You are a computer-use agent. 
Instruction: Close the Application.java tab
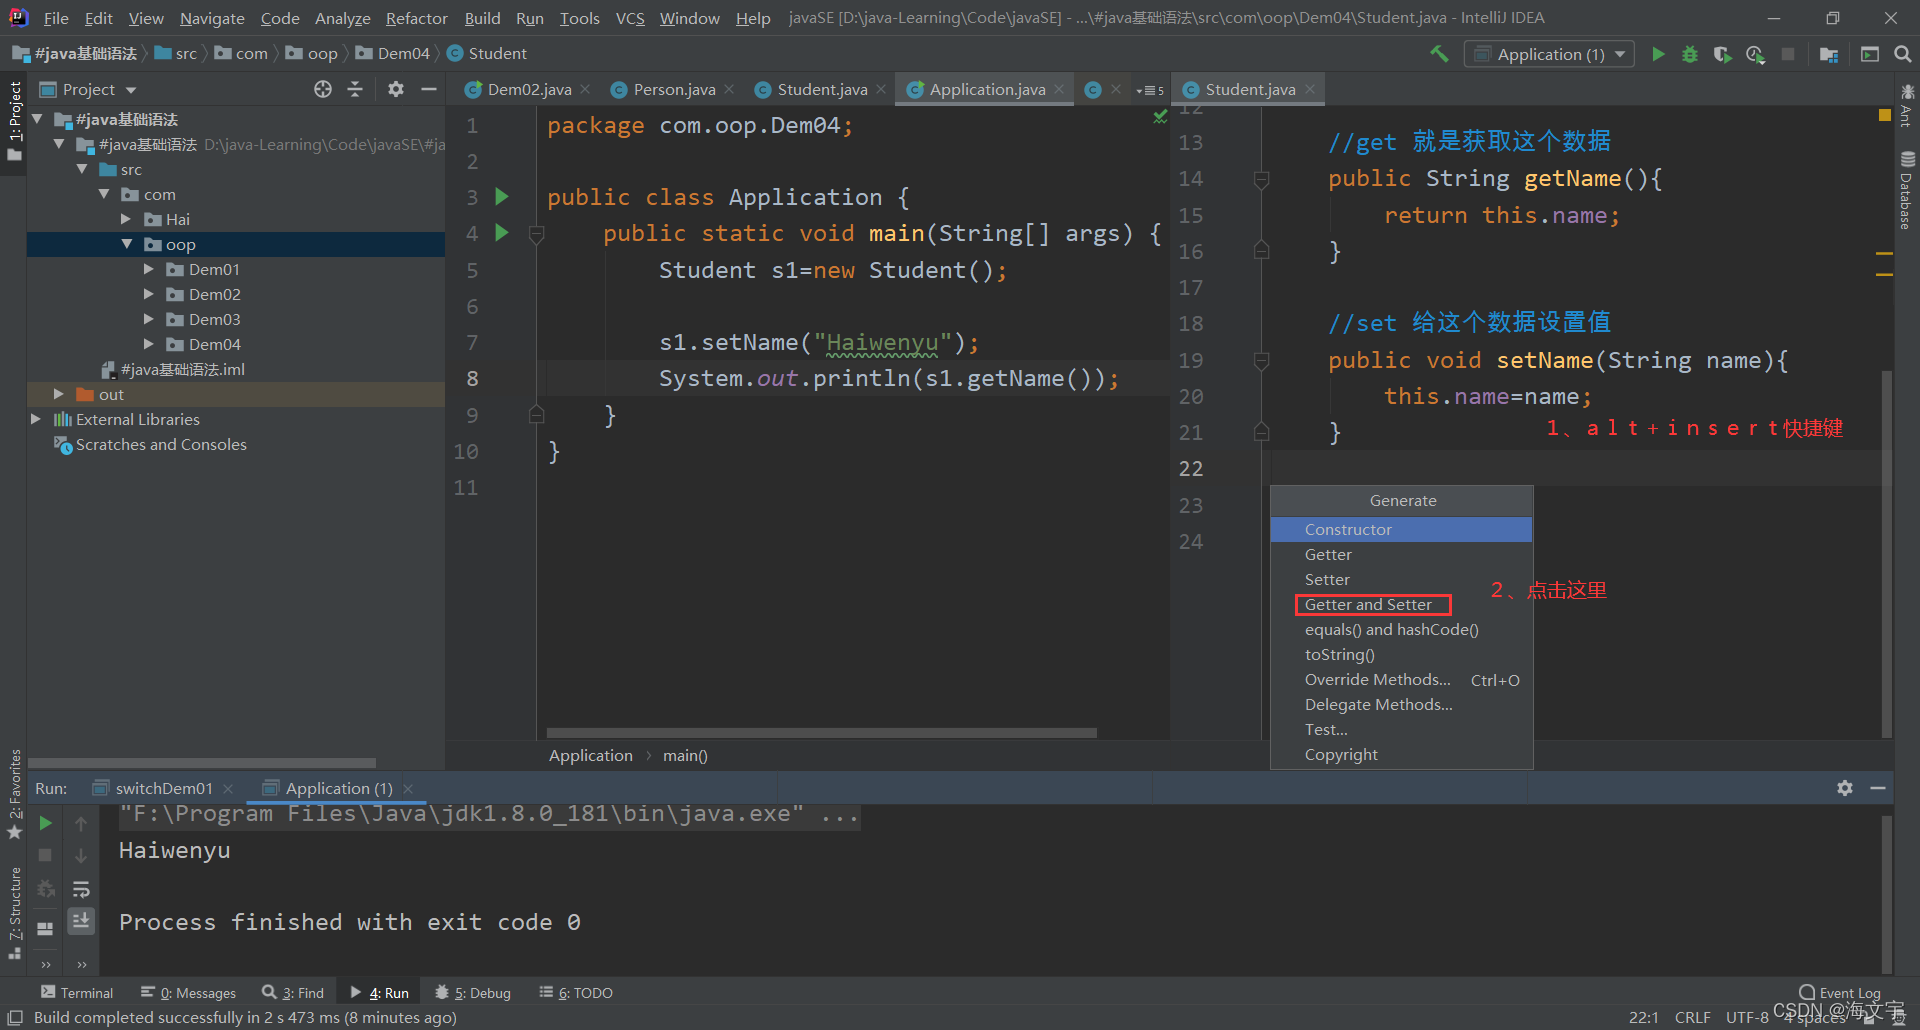pos(1059,90)
